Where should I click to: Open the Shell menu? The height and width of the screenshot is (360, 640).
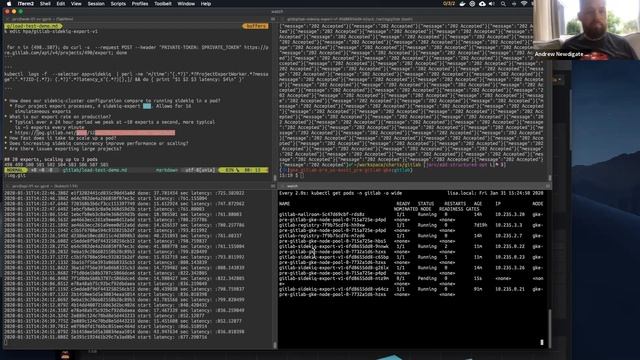click(x=45, y=4)
